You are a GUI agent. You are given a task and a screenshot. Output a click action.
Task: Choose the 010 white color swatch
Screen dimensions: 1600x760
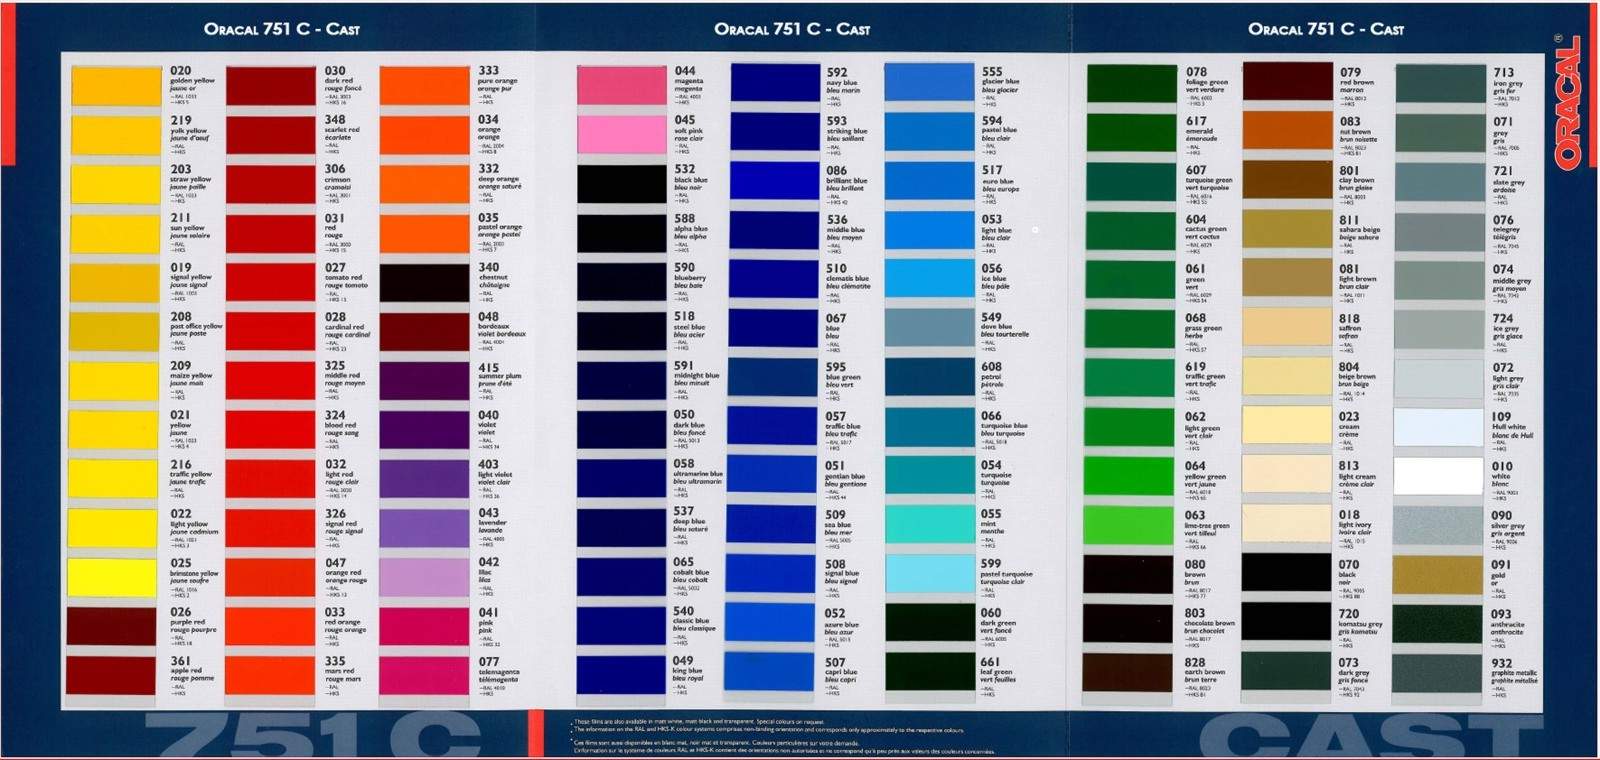[x=1439, y=477]
